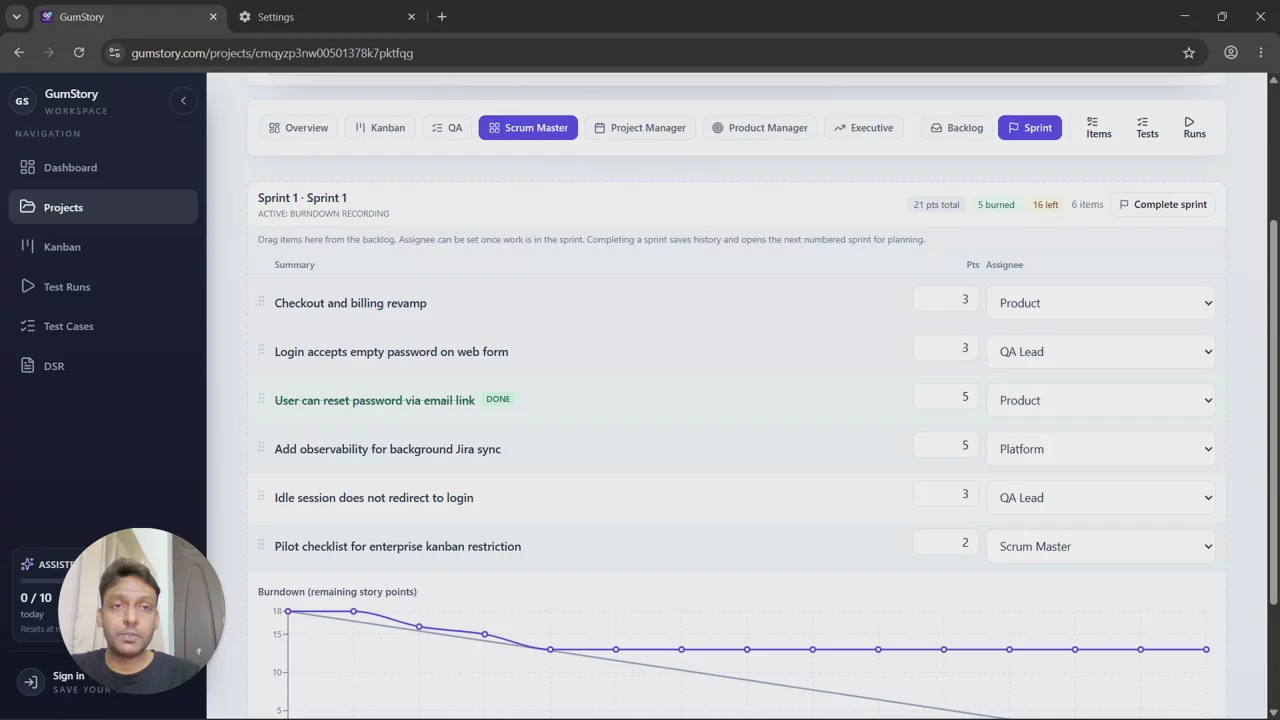1280x720 pixels.
Task: Grab the drag handle of Checkout and billing revamp
Action: (x=261, y=302)
